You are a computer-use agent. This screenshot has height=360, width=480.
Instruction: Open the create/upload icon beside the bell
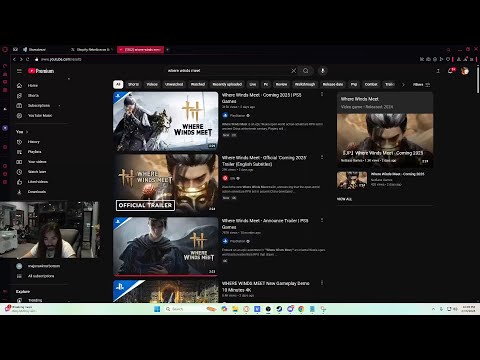coord(438,71)
